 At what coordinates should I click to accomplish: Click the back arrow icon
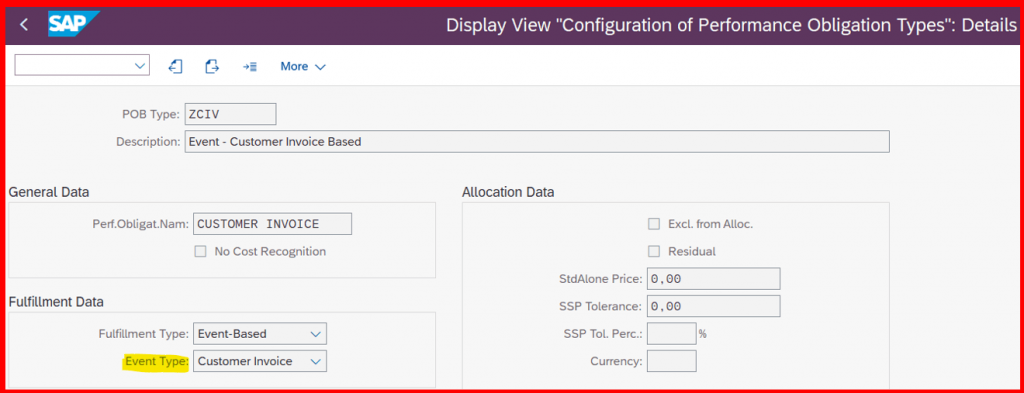[24, 25]
